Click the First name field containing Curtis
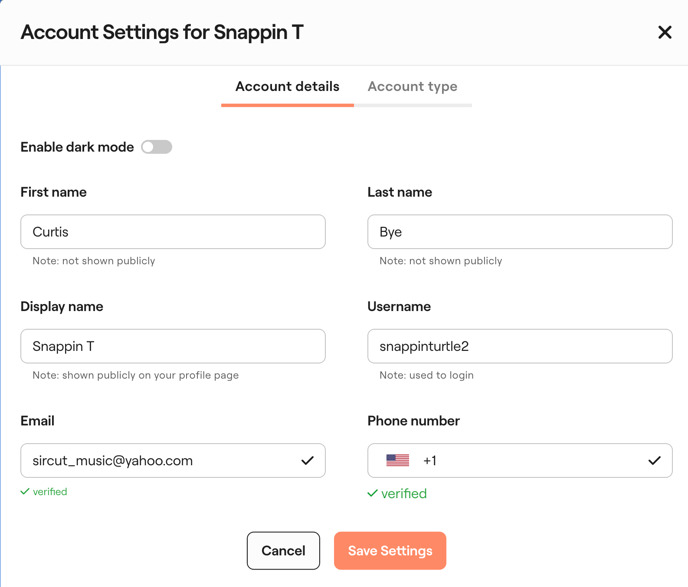 coord(173,232)
